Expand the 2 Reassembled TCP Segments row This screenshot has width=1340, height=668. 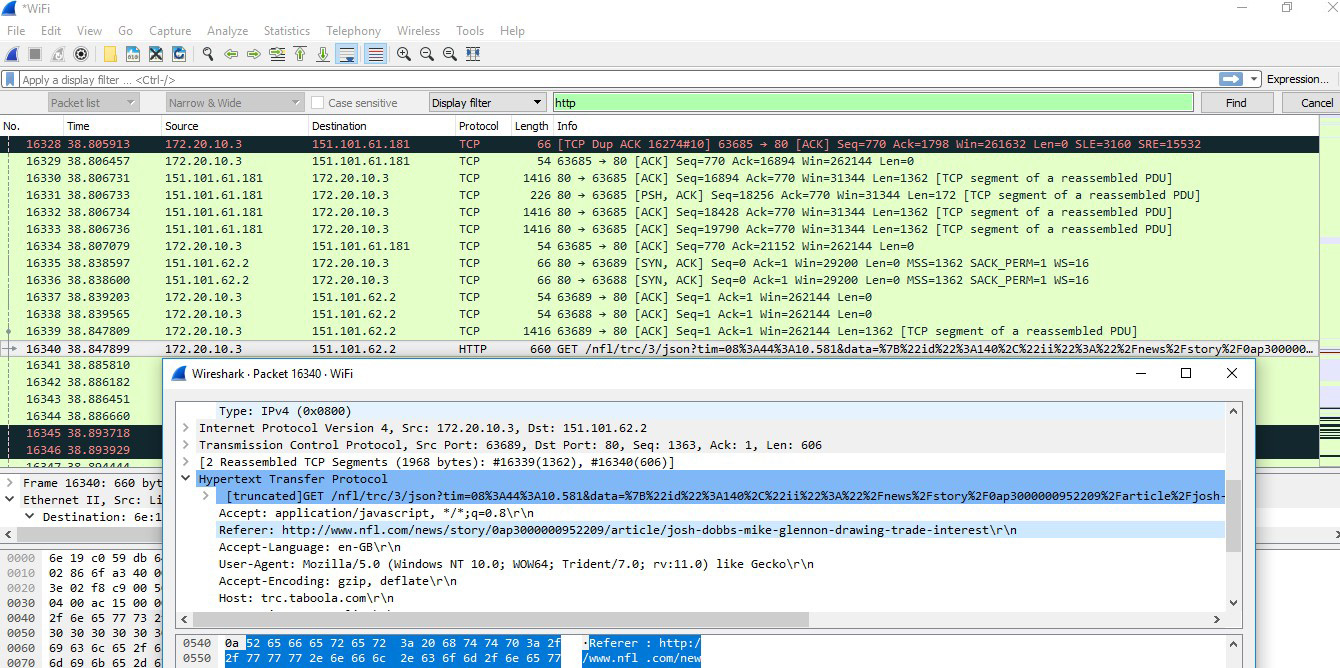[x=187, y=462]
